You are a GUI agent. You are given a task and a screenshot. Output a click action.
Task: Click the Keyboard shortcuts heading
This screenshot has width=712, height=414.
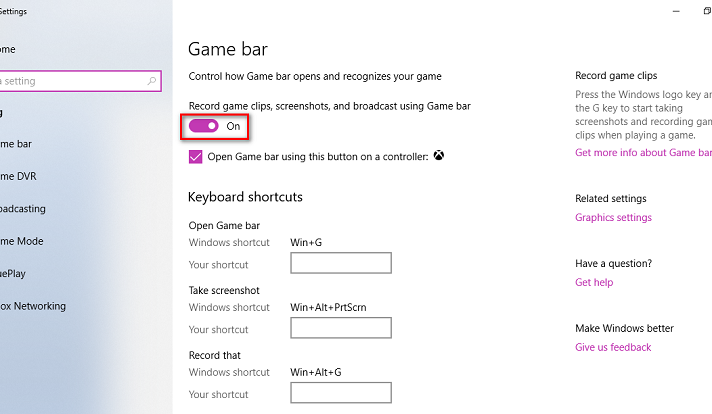click(x=245, y=197)
